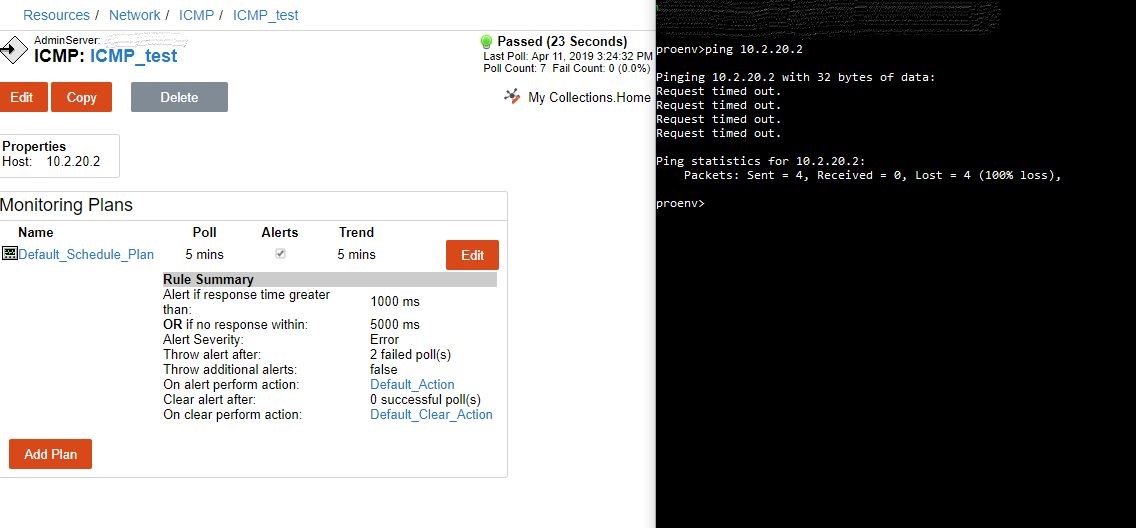The width and height of the screenshot is (1136, 528).
Task: Click the ICMP resource type icon
Action: pyautogui.click(x=14, y=49)
